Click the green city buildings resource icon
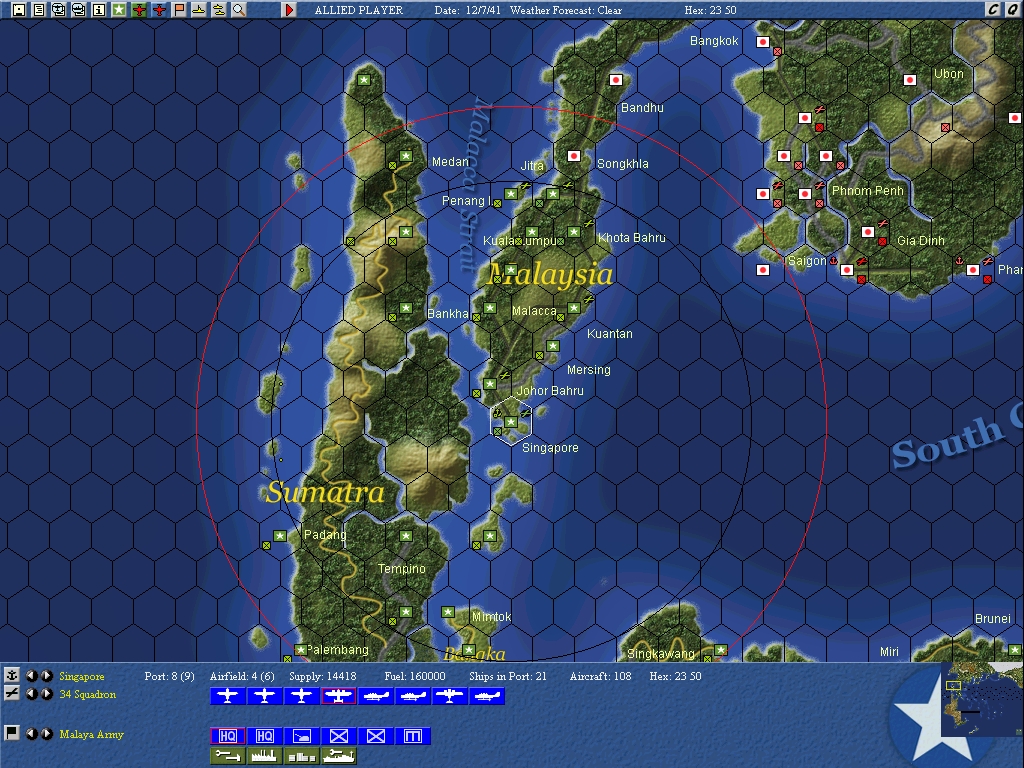1024x768 pixels. pyautogui.click(x=302, y=756)
